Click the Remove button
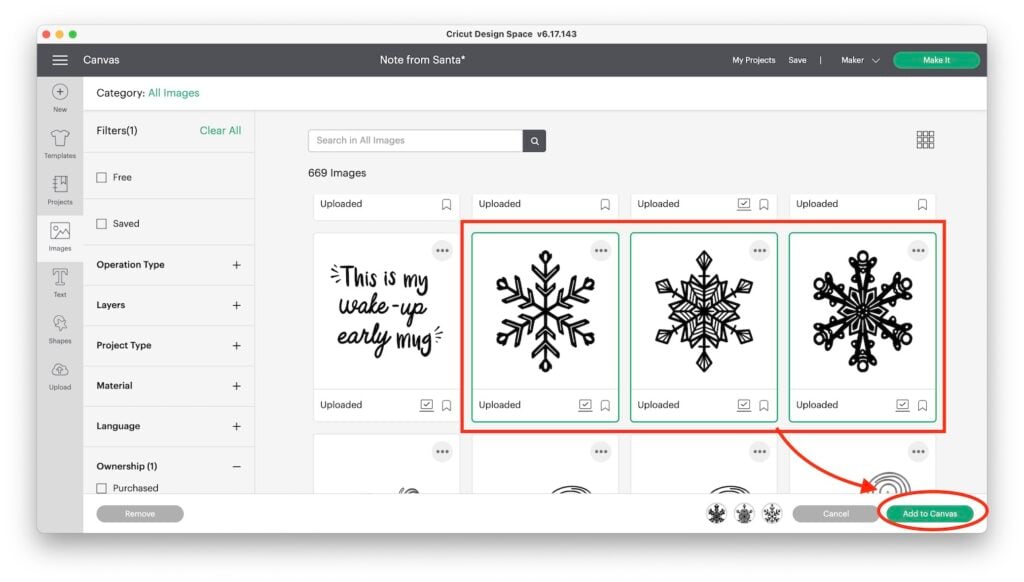 (x=140, y=514)
